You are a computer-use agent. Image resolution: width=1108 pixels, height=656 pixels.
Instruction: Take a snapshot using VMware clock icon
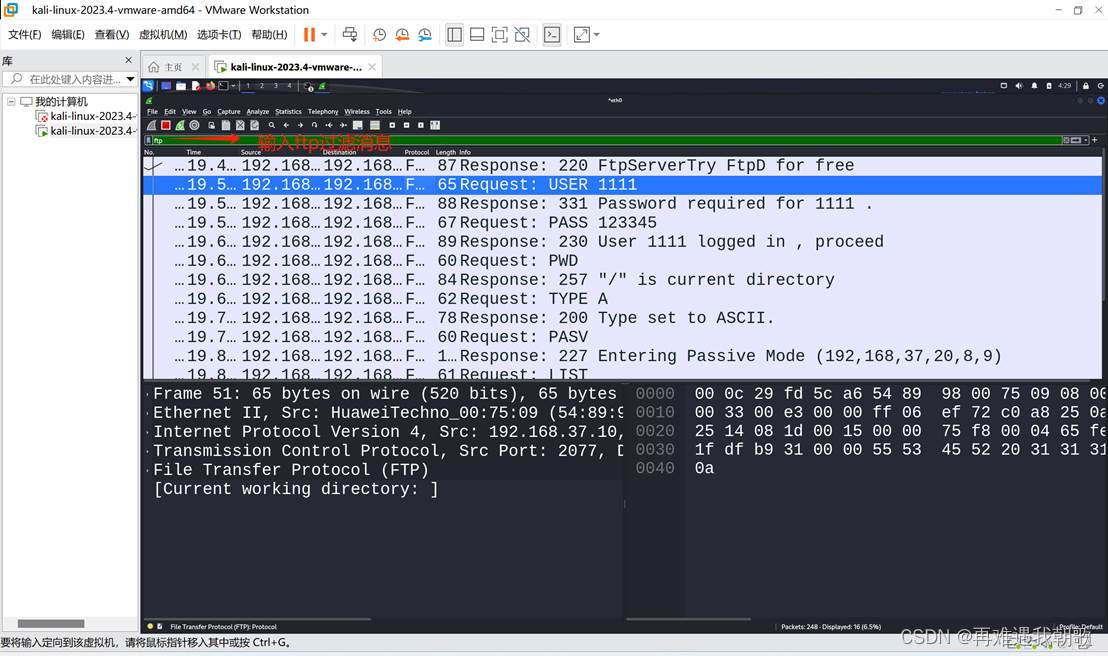point(379,34)
